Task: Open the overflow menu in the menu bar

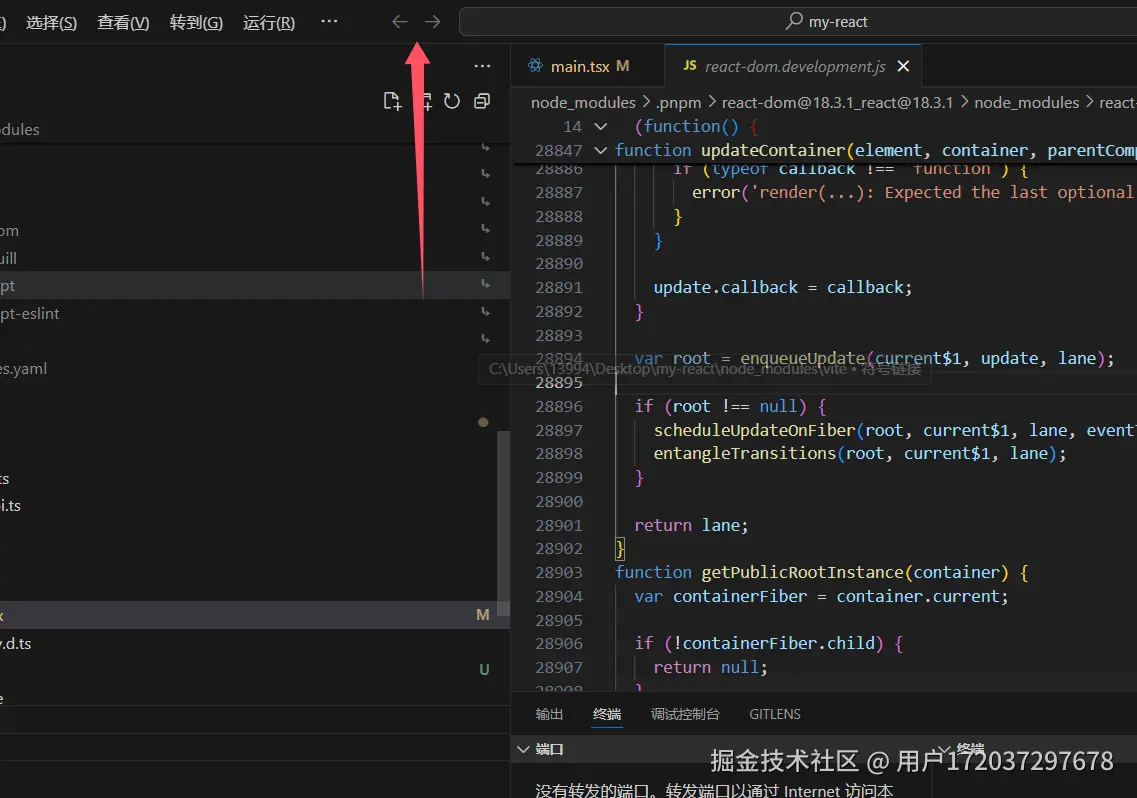Action: click(x=329, y=22)
